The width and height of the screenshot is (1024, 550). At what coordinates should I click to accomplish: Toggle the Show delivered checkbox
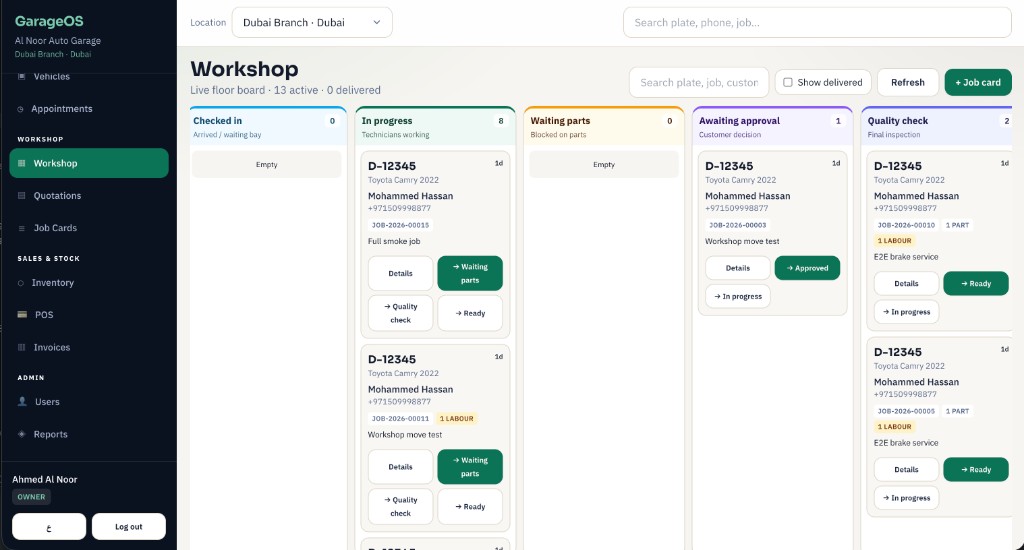point(788,82)
